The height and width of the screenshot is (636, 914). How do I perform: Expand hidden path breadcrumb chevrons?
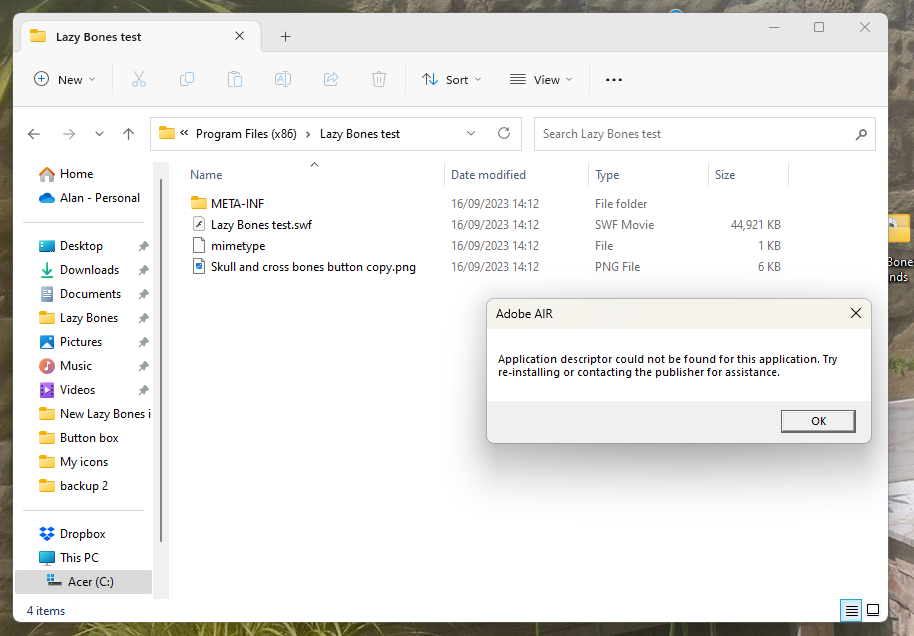click(x=184, y=133)
